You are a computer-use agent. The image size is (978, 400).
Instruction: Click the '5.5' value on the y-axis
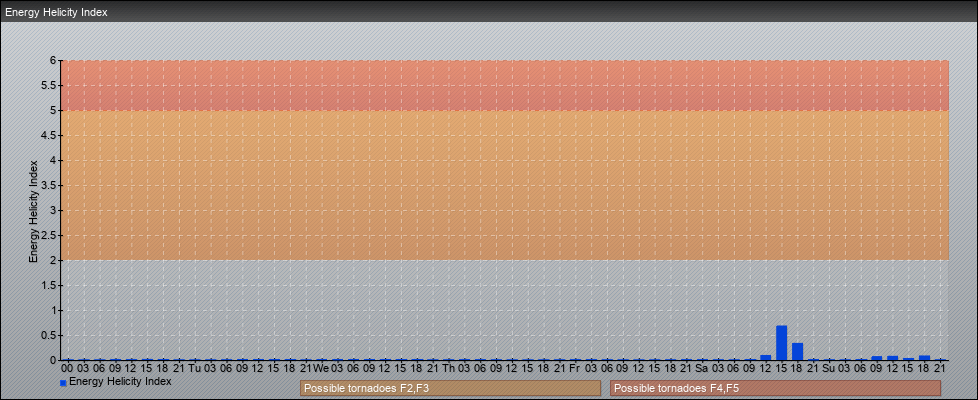click(x=50, y=85)
